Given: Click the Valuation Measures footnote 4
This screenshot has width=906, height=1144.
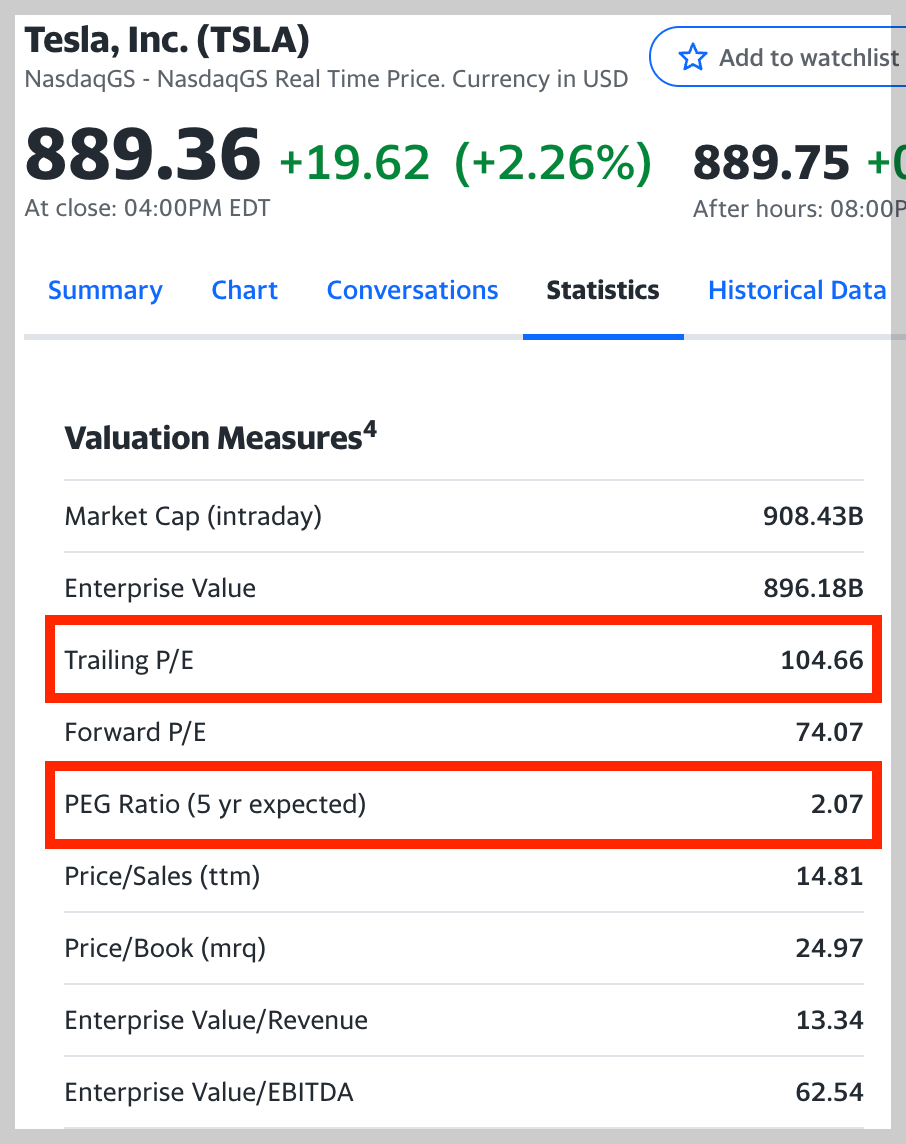Looking at the screenshot, I should tap(370, 429).
